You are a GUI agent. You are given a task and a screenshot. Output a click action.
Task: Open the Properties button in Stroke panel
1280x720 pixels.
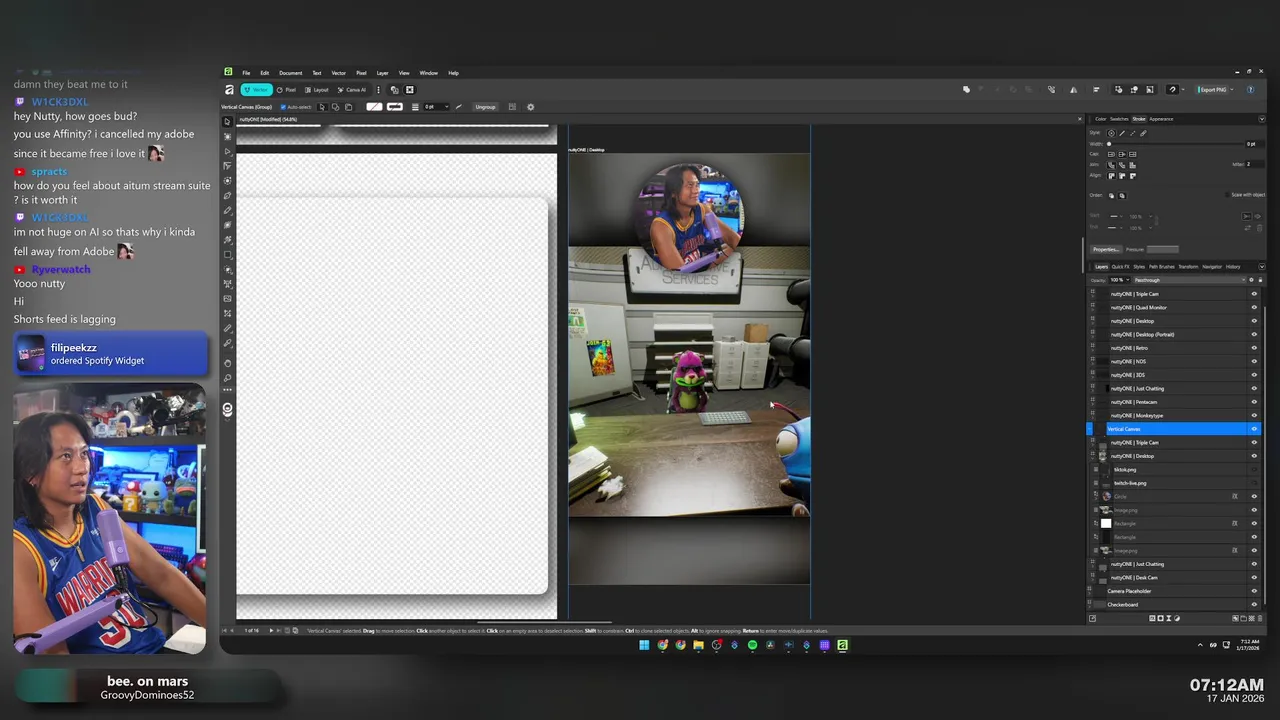(x=1106, y=249)
